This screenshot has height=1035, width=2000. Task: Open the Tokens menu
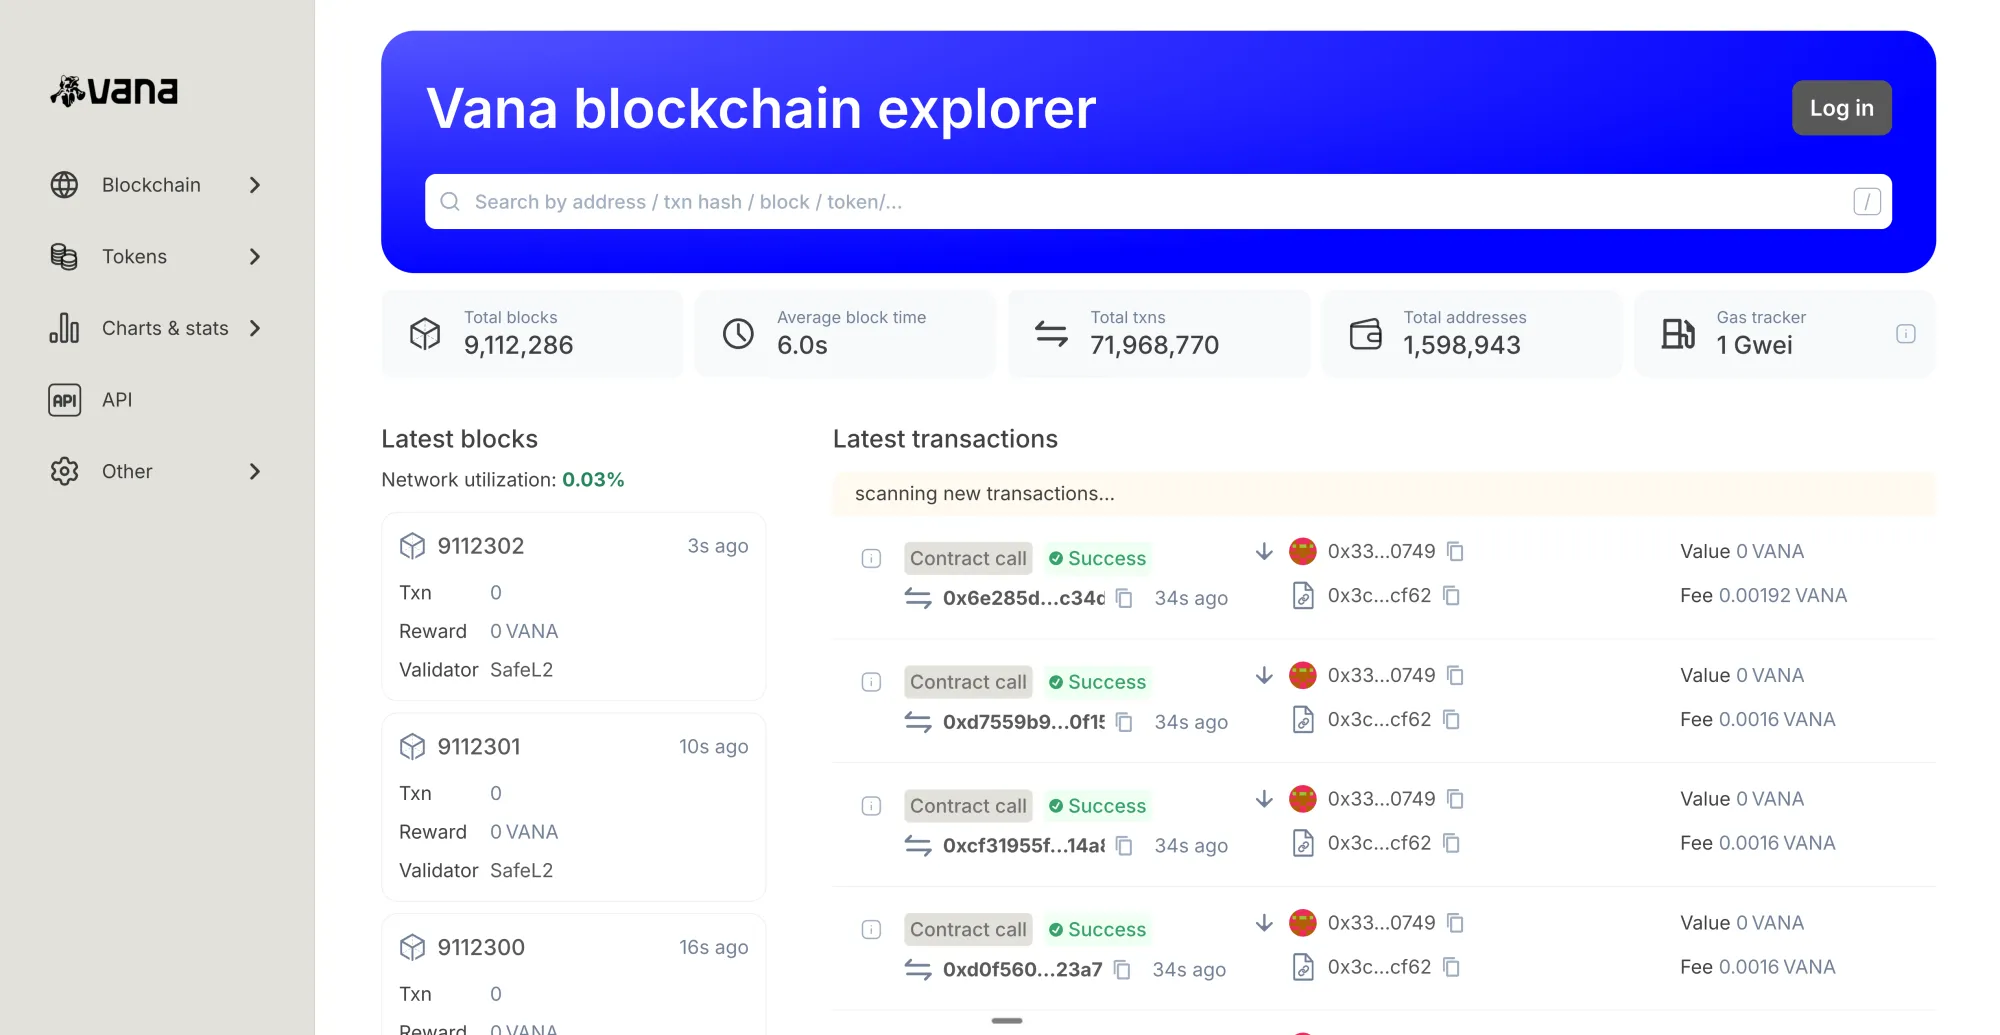tap(157, 257)
